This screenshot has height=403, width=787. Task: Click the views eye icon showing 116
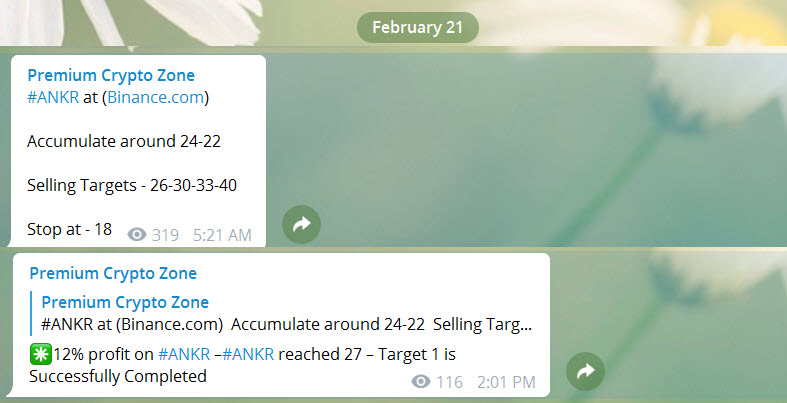pyautogui.click(x=421, y=382)
